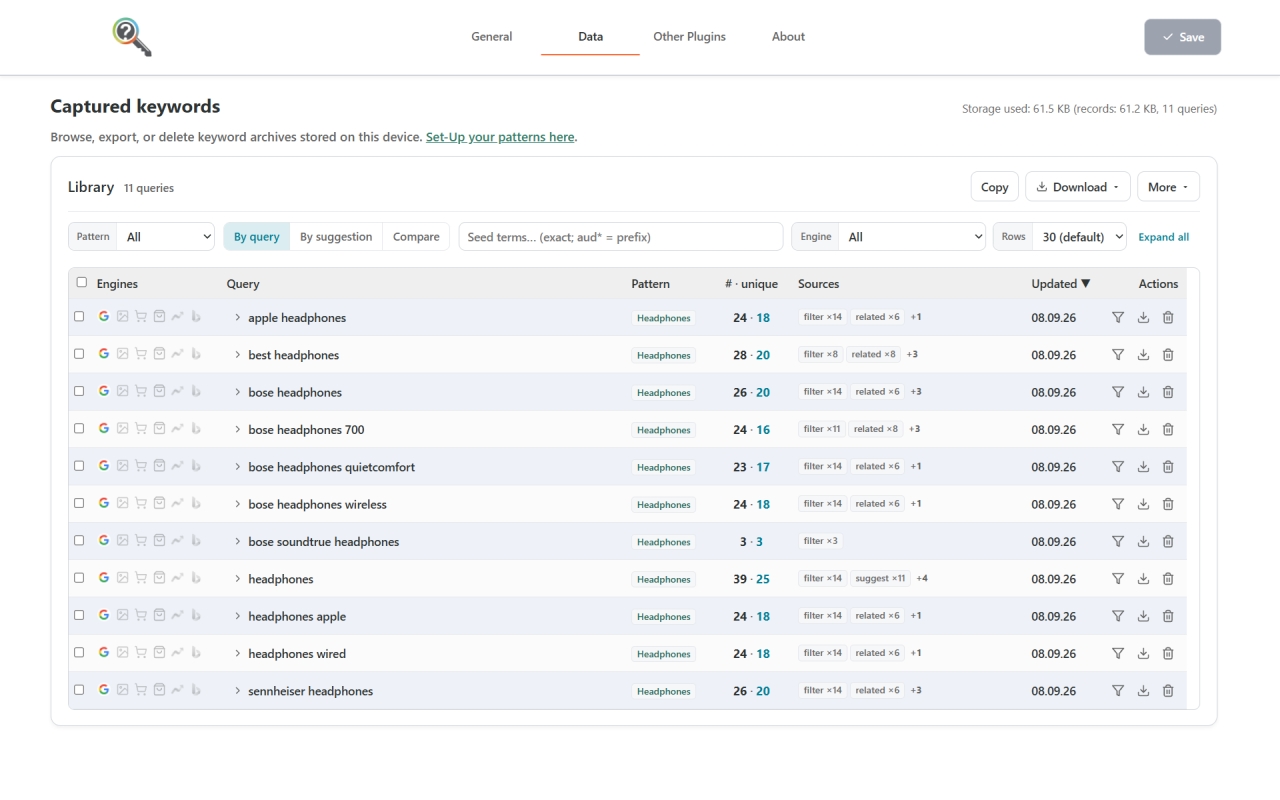Image resolution: width=1280 pixels, height=800 pixels.
Task: Tick the select-all checkbox in the table header
Action: point(82,282)
